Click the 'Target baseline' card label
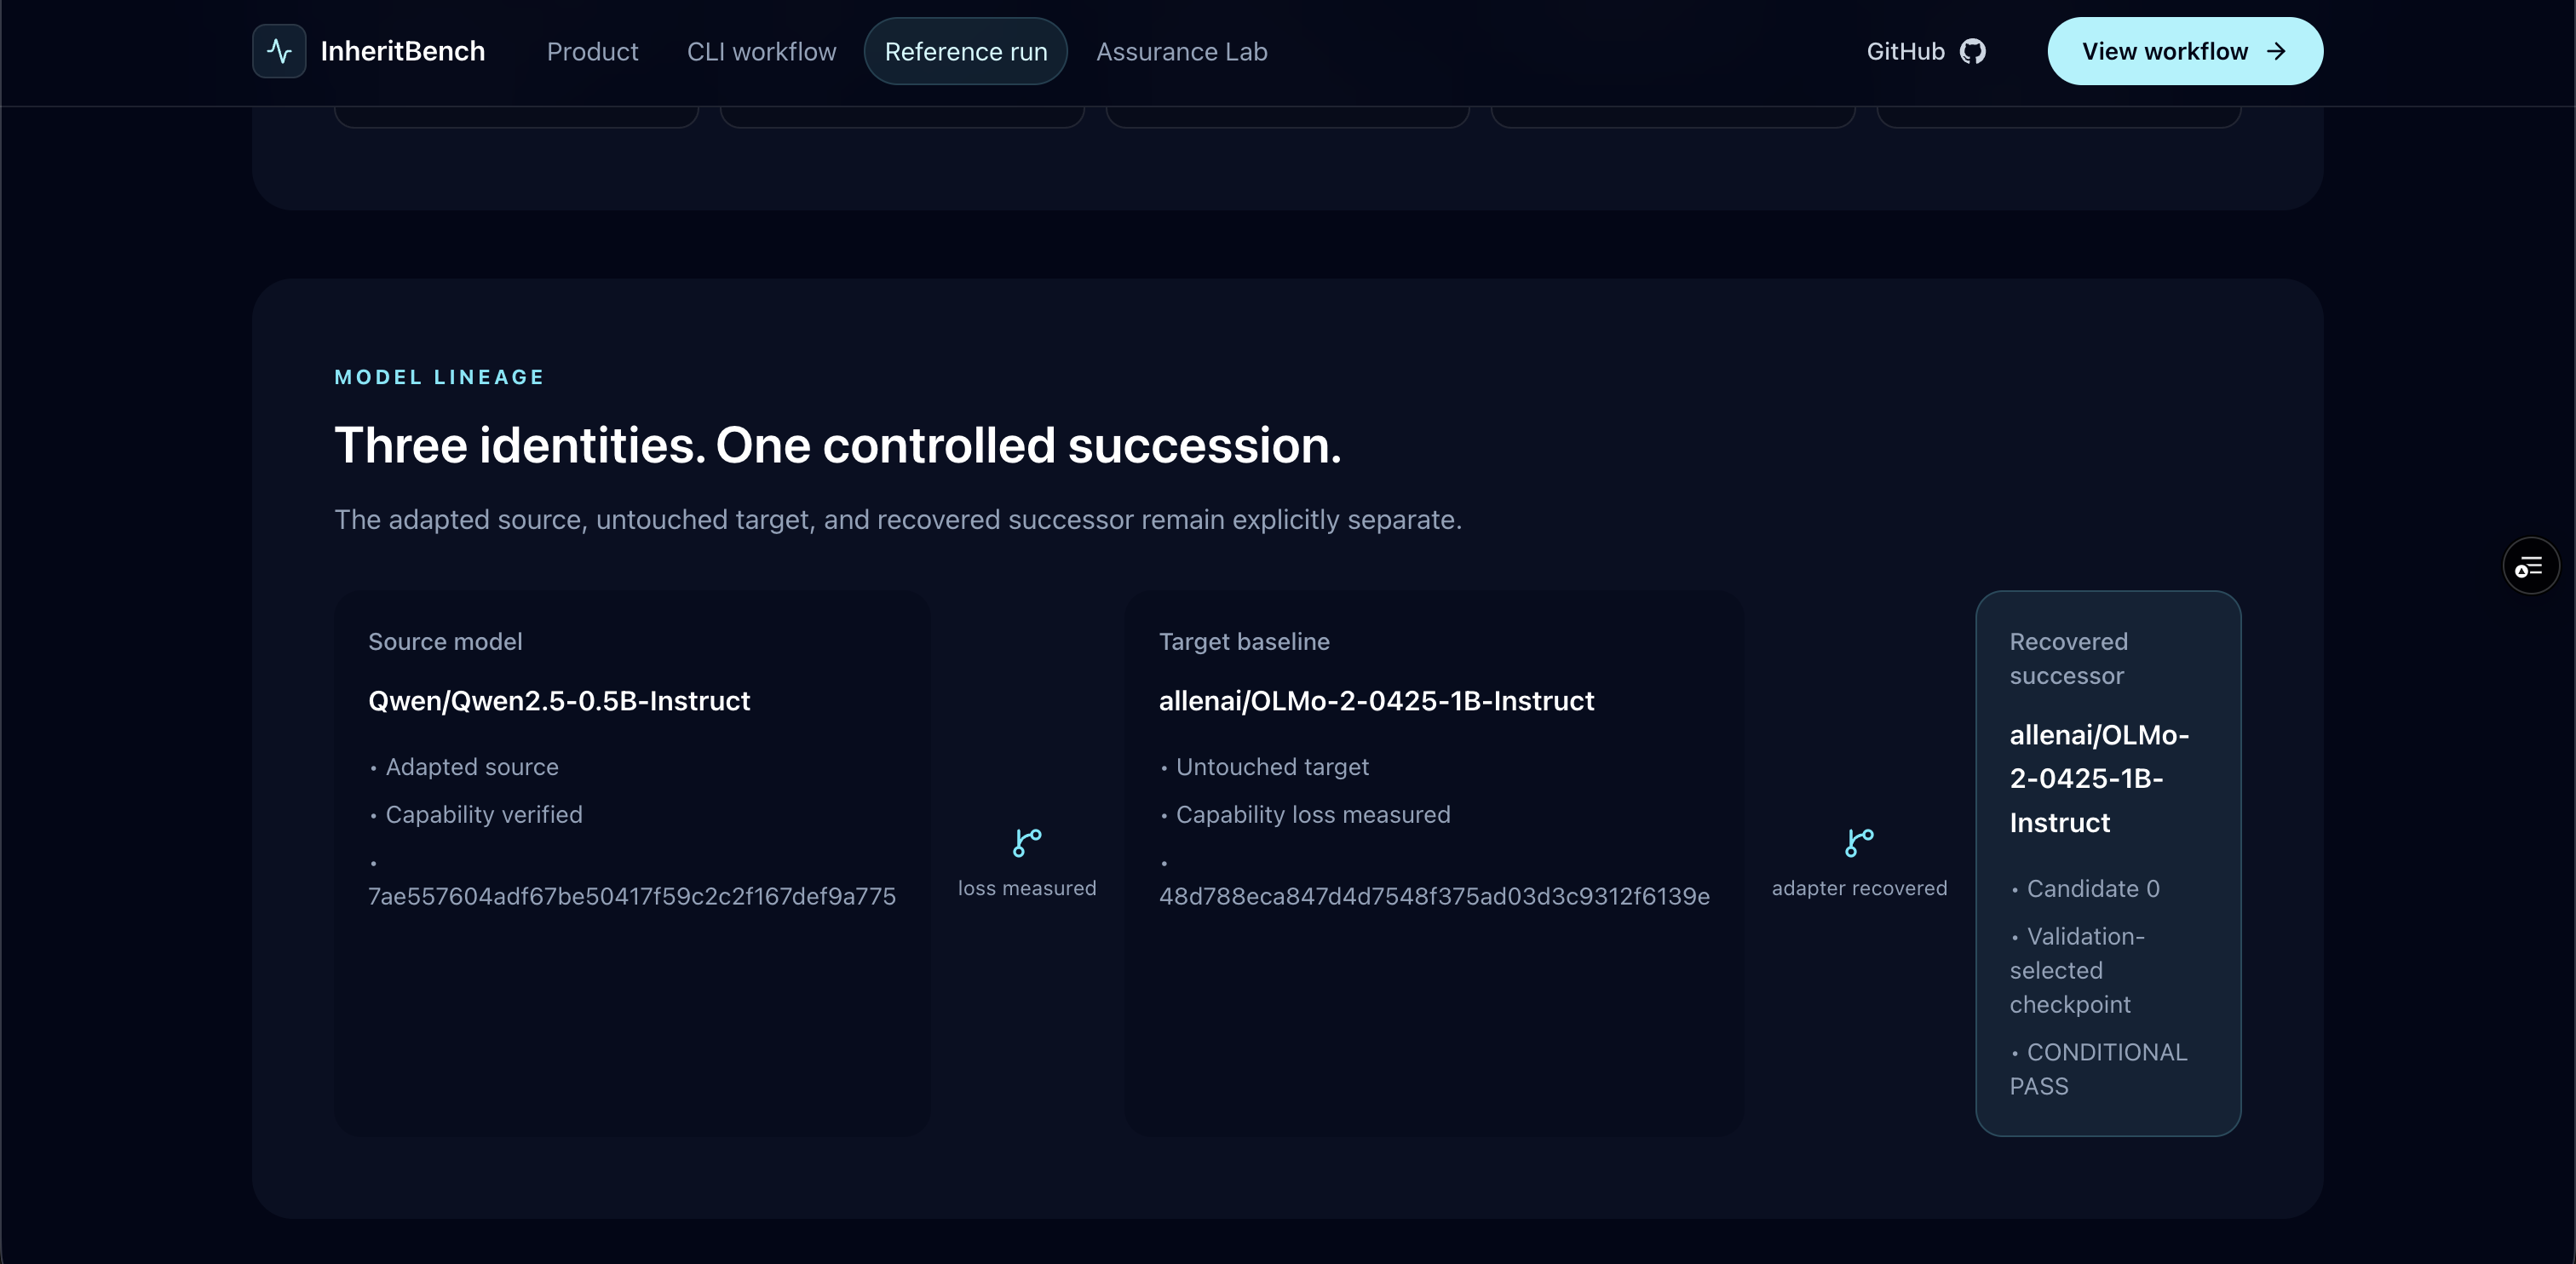 click(1244, 641)
